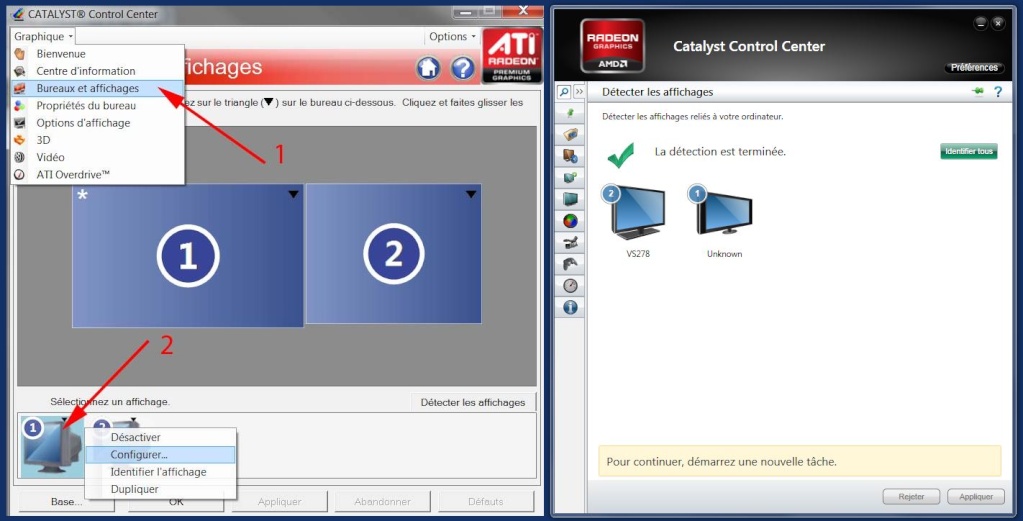Open the information sidebar icon
The height and width of the screenshot is (521, 1023).
click(x=570, y=307)
